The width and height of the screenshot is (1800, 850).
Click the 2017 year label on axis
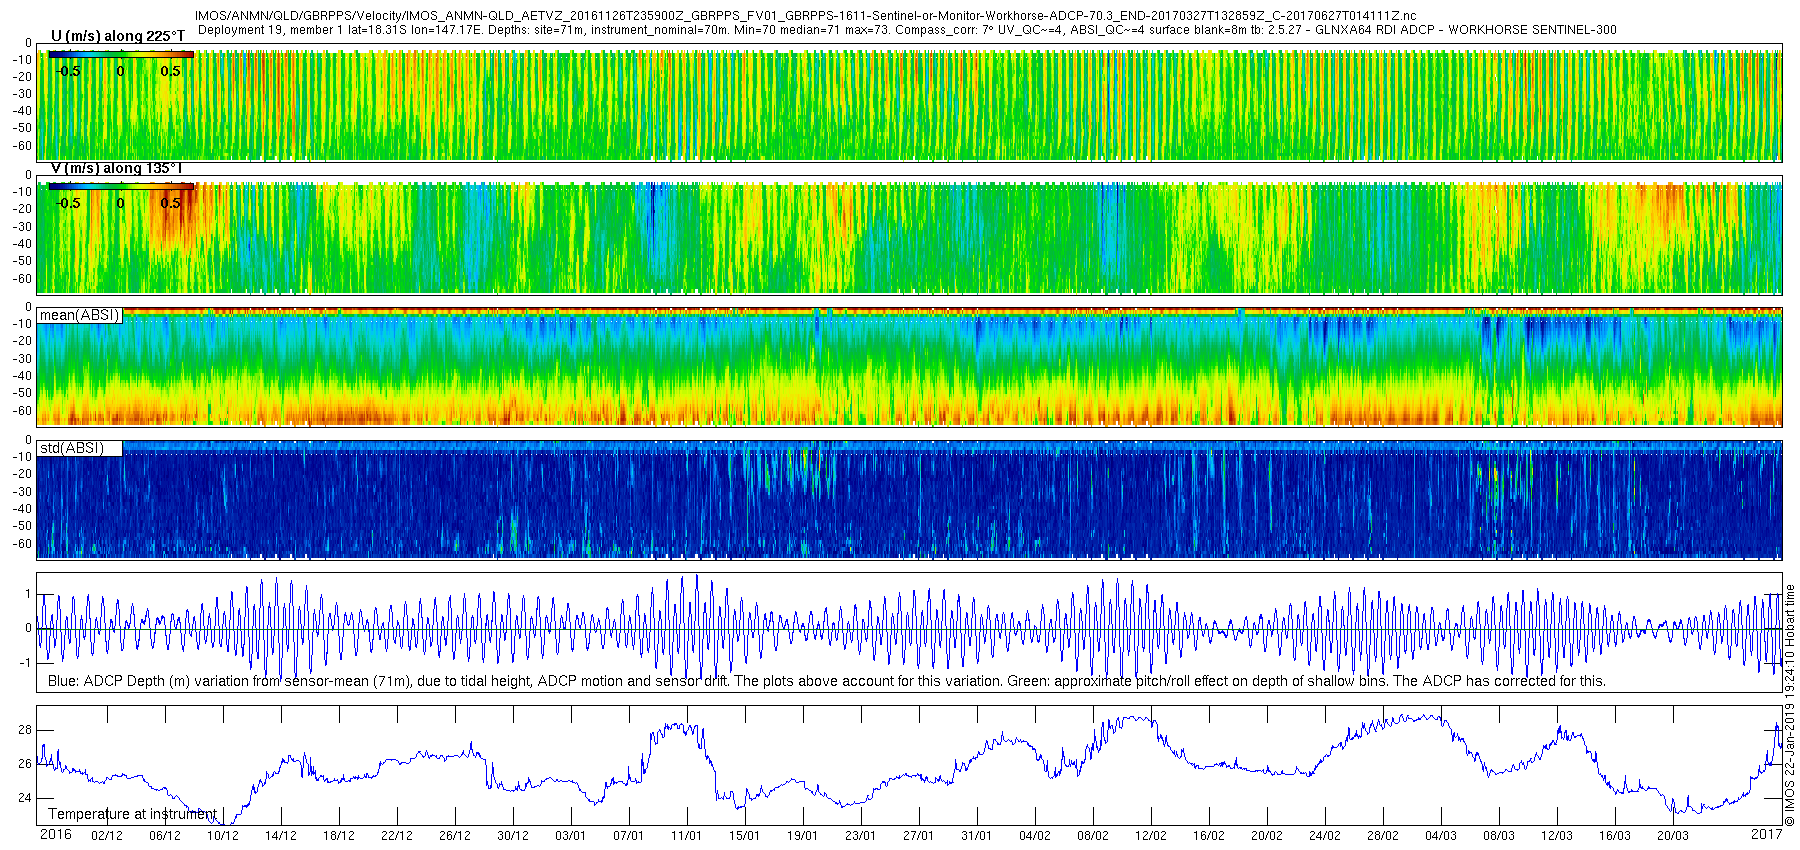point(1766,834)
